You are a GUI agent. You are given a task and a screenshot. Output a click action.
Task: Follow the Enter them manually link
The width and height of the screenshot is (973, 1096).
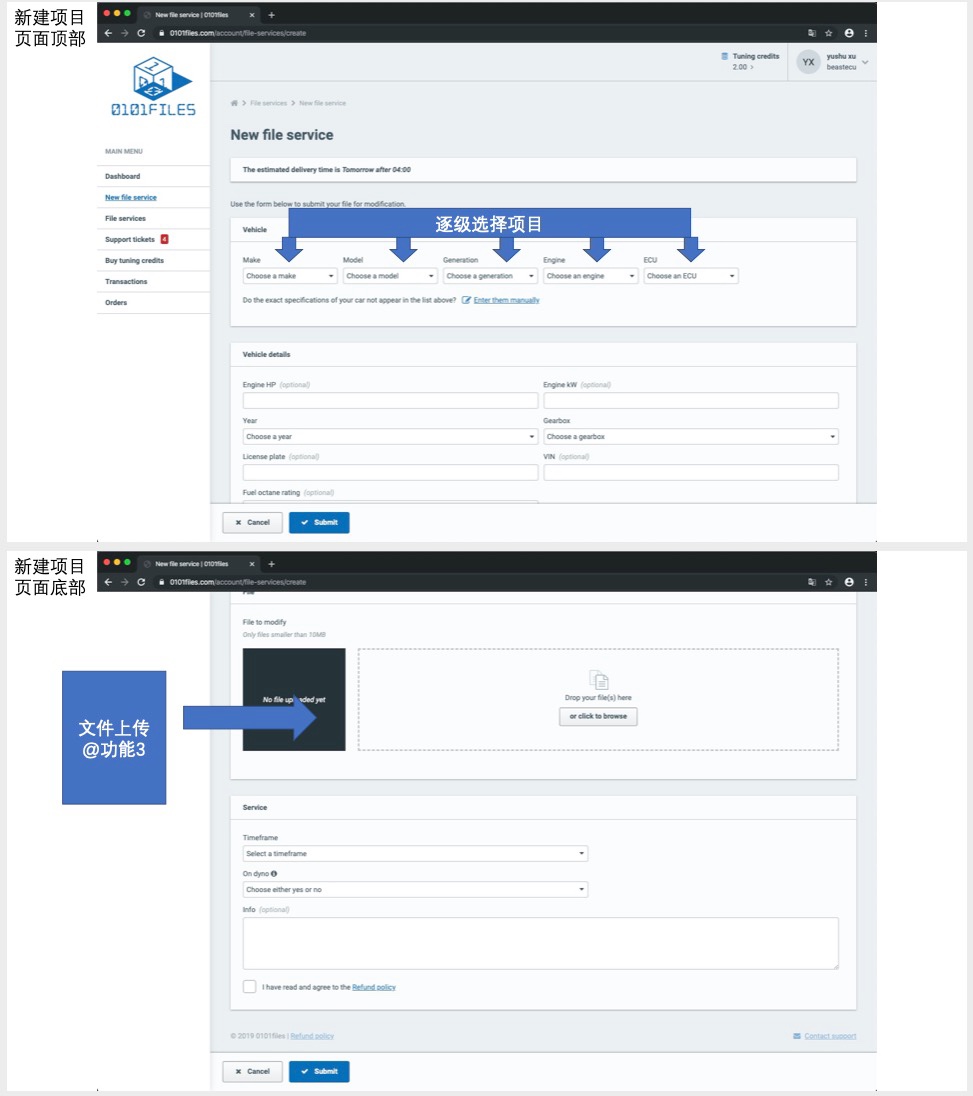pos(506,300)
